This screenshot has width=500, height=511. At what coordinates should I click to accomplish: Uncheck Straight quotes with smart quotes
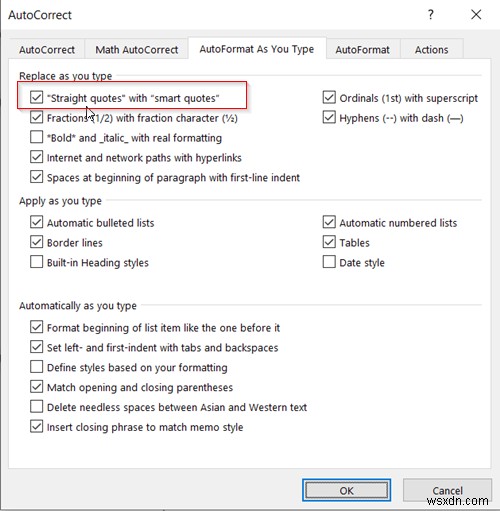click(36, 98)
